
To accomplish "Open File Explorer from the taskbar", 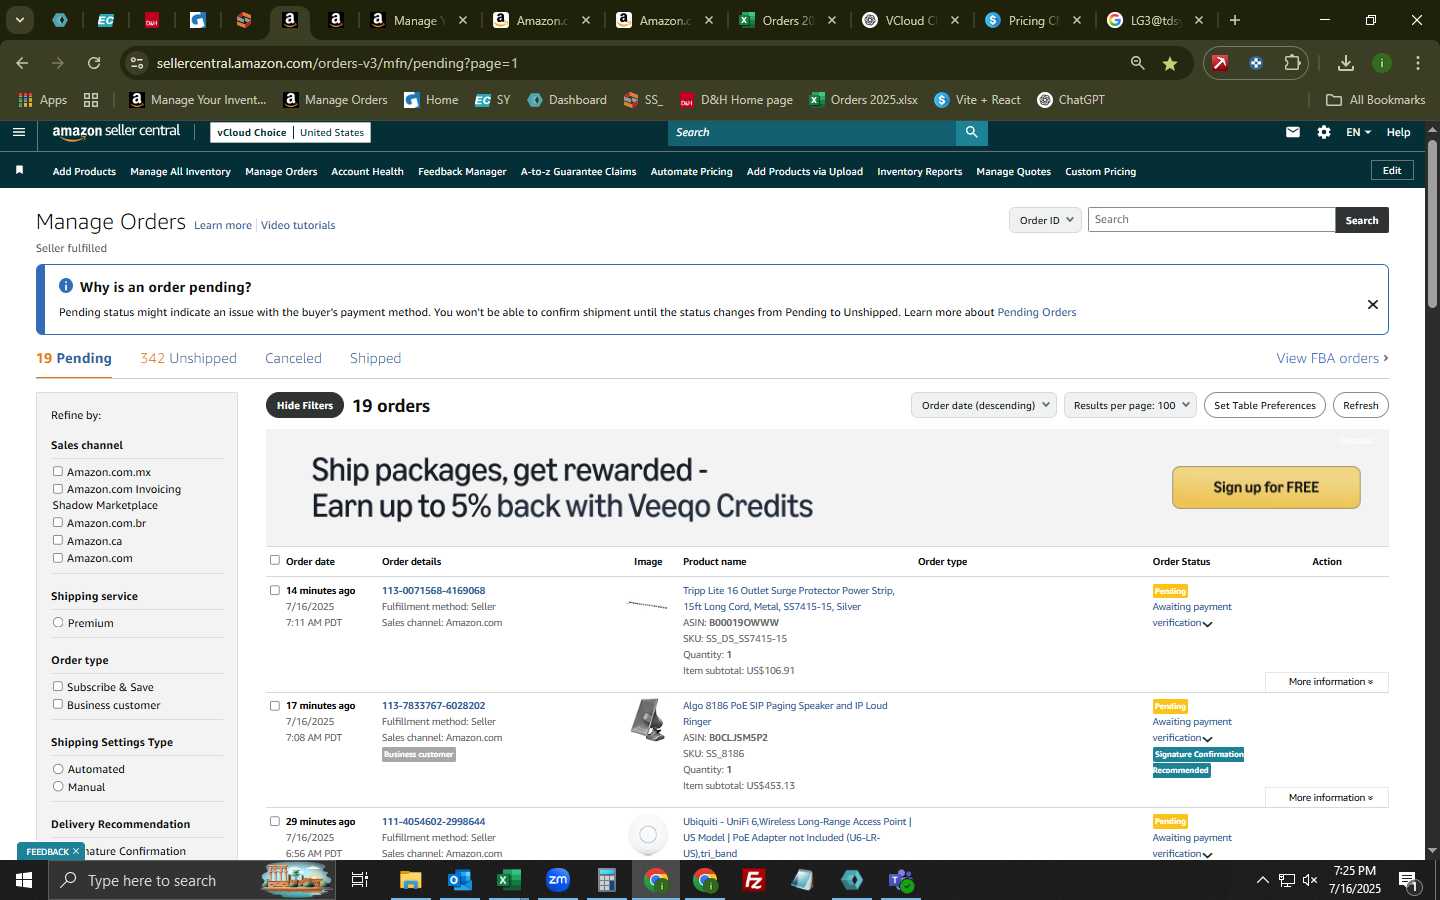I will pyautogui.click(x=411, y=880).
